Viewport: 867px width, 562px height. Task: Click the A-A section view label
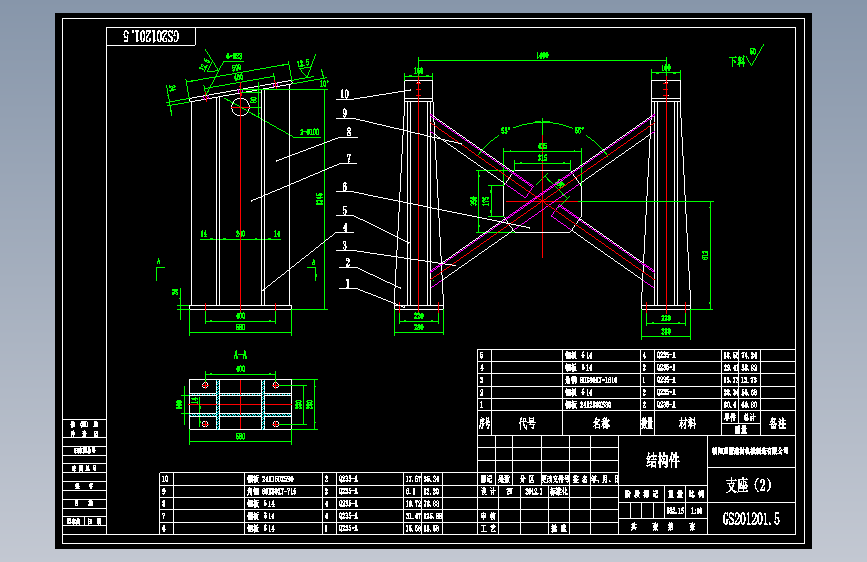240,354
